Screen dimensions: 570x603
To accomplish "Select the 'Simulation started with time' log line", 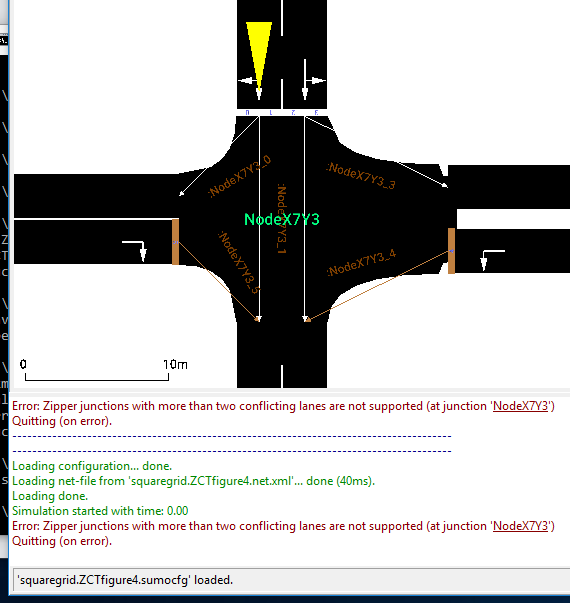I will 100,511.
